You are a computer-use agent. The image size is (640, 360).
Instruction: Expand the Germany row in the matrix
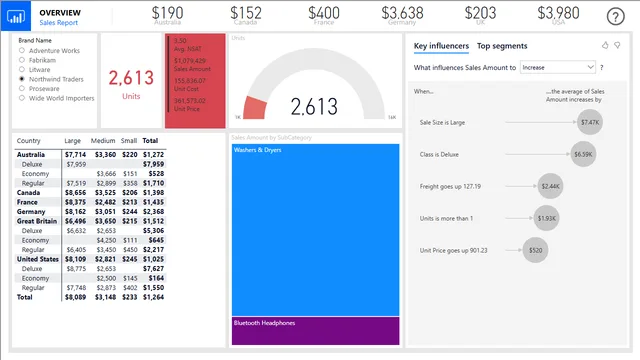(31, 211)
